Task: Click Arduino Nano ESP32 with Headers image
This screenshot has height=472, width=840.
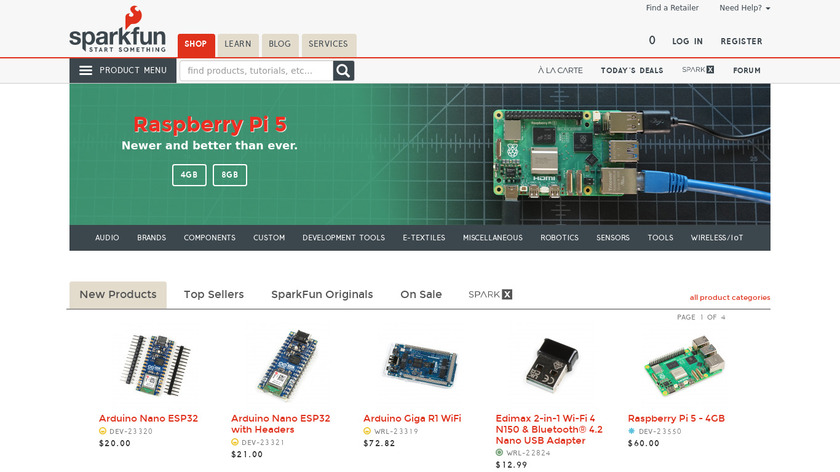Action: (288, 365)
